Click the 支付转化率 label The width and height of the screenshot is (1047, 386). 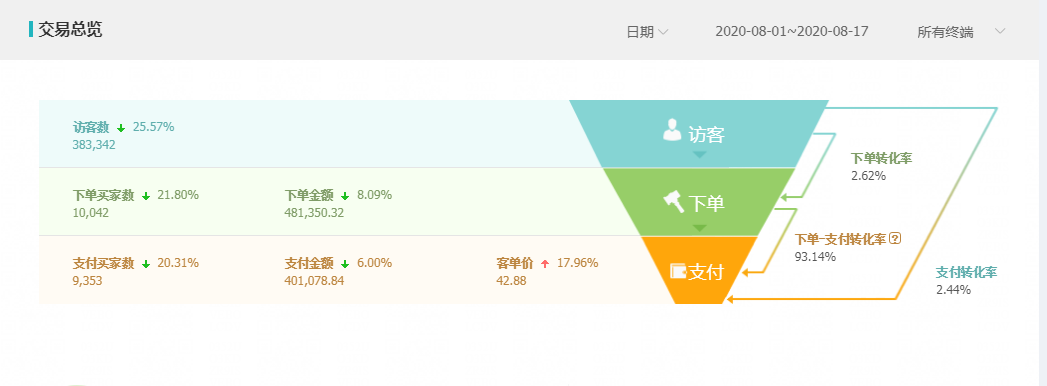click(966, 272)
